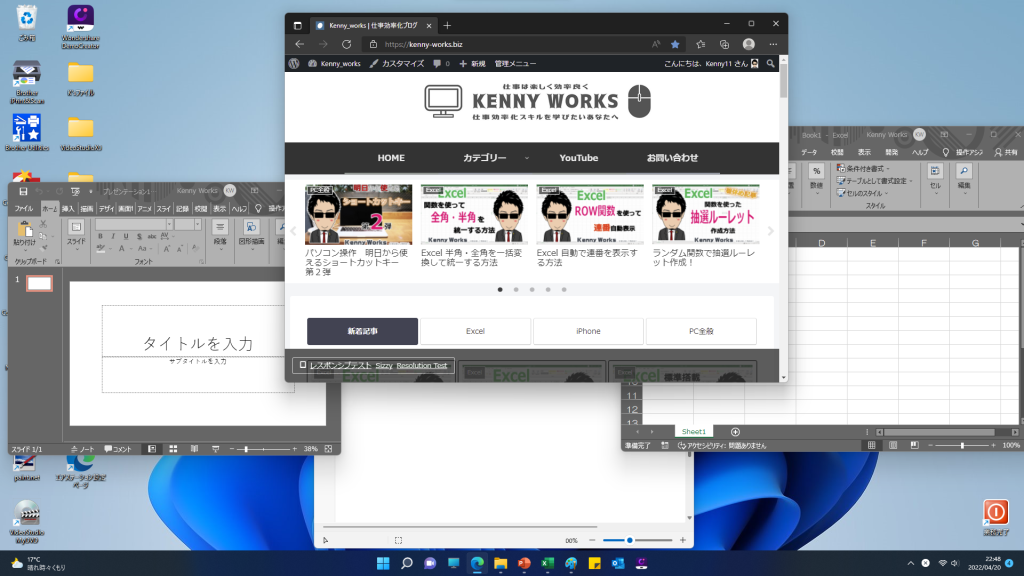Toggle underline formatting in PowerPoint
1024x576 pixels.
[x=126, y=237]
